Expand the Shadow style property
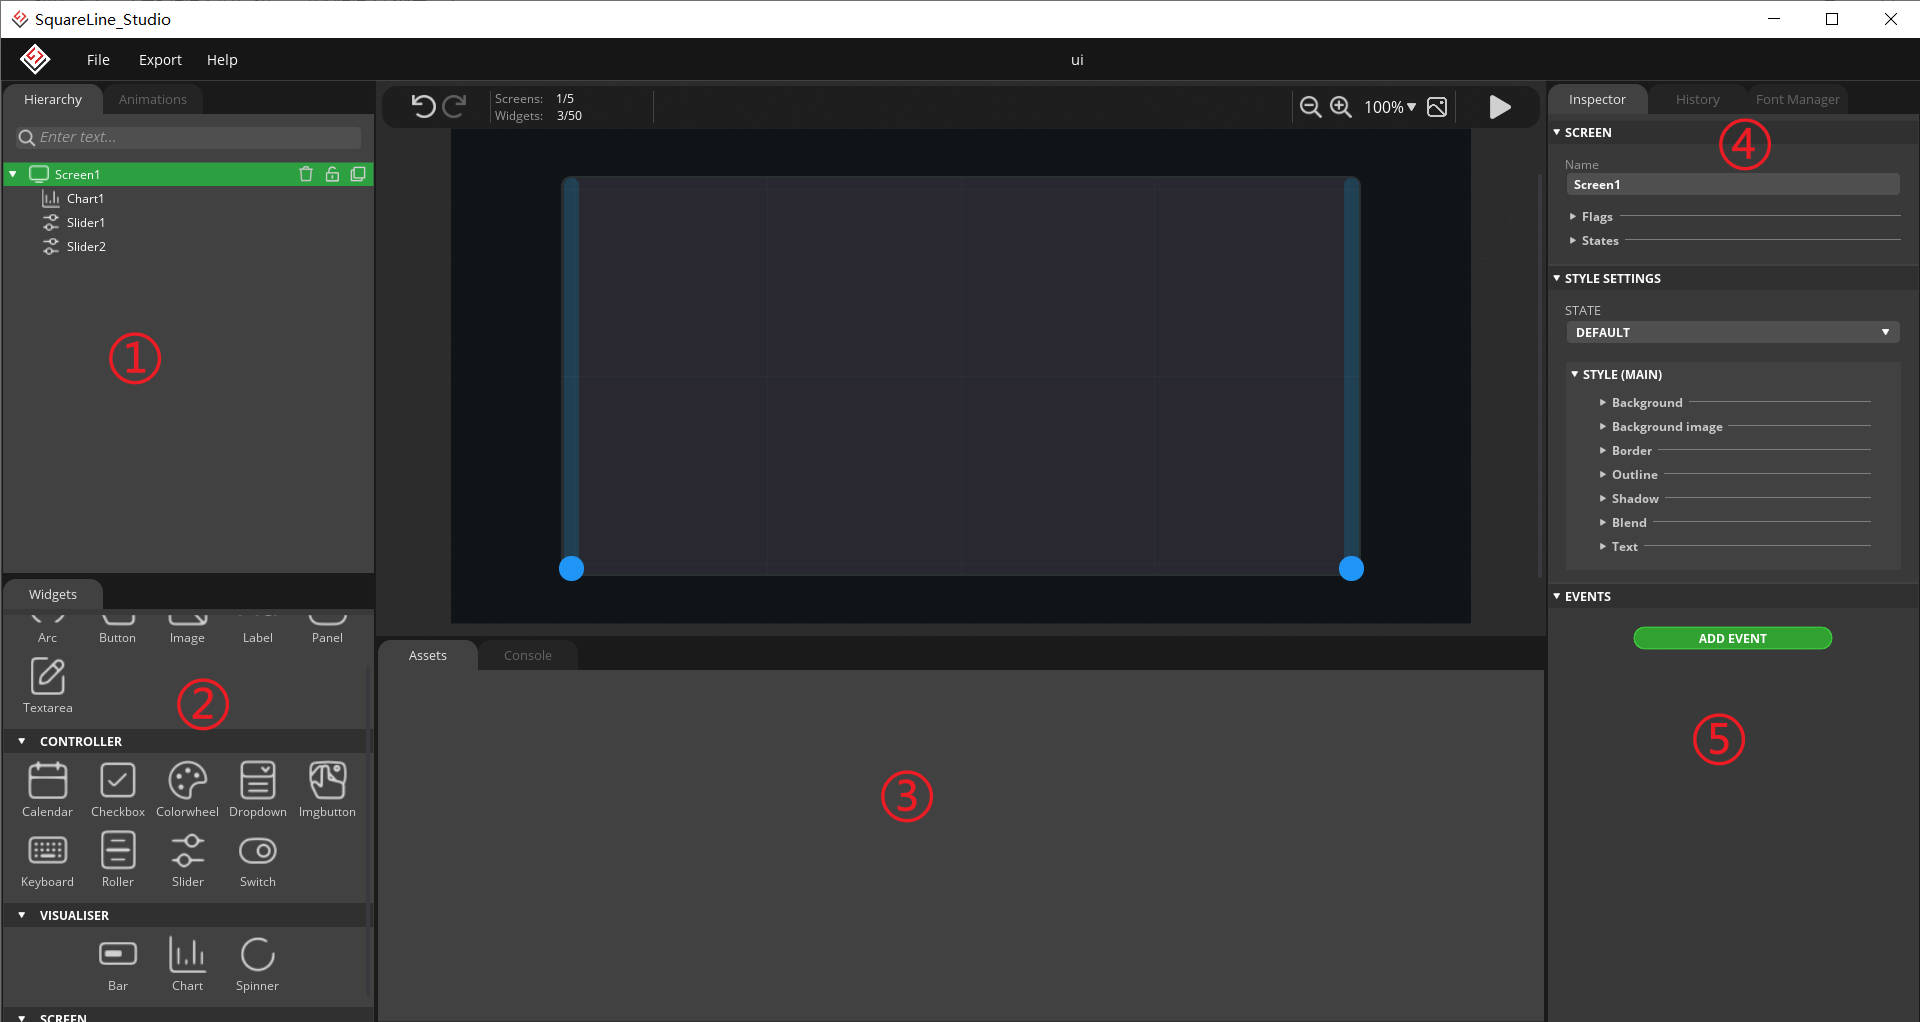This screenshot has height=1022, width=1920. coord(1603,498)
